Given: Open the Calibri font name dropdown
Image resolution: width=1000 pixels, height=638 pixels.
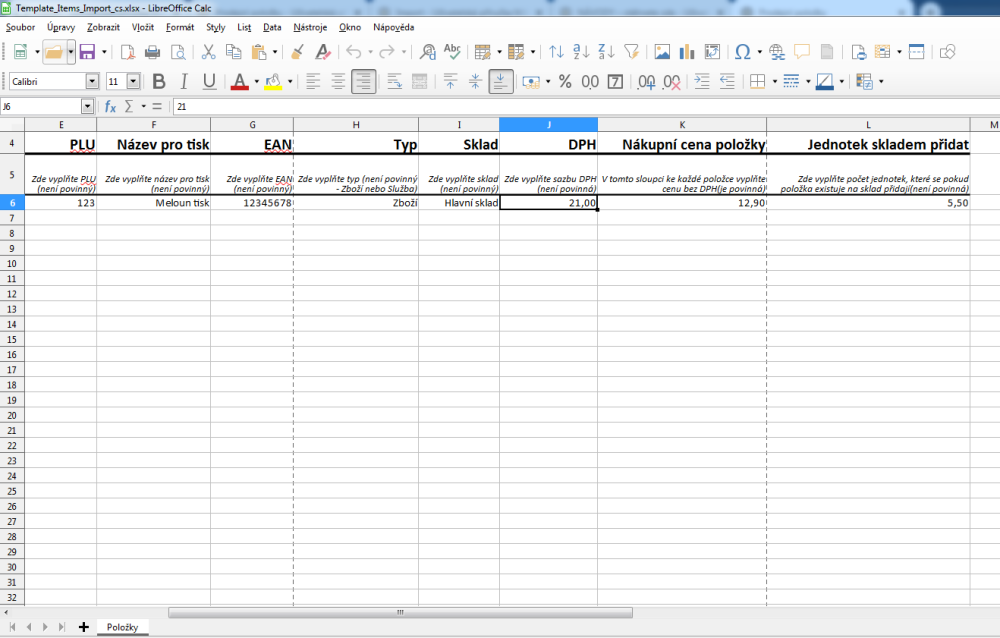Looking at the screenshot, I should (92, 82).
